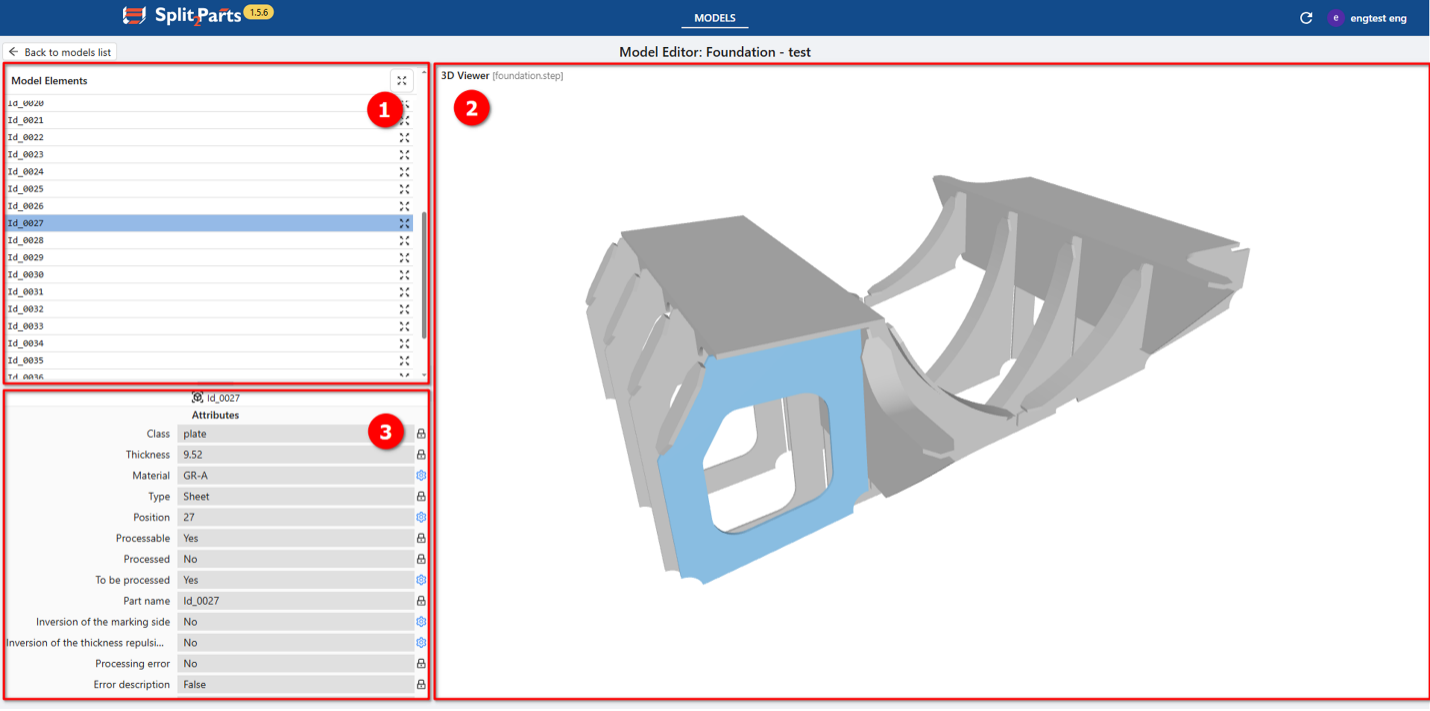The width and height of the screenshot is (1430, 711).
Task: Click the Type Sheet value field
Action: [295, 497]
